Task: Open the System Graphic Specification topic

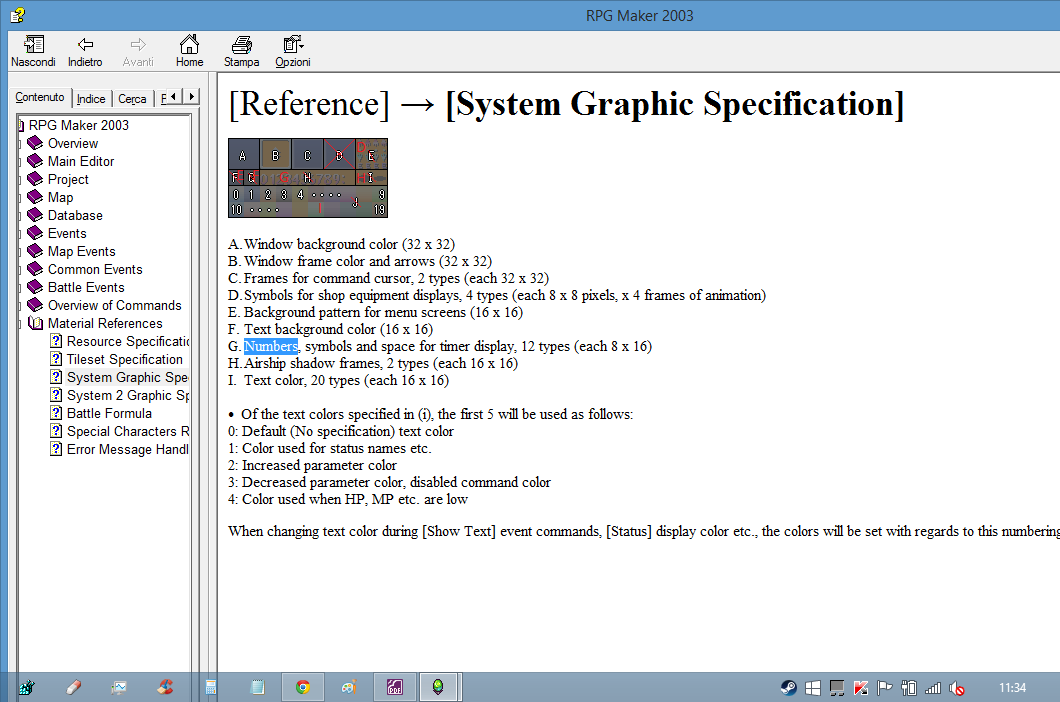Action: click(128, 377)
